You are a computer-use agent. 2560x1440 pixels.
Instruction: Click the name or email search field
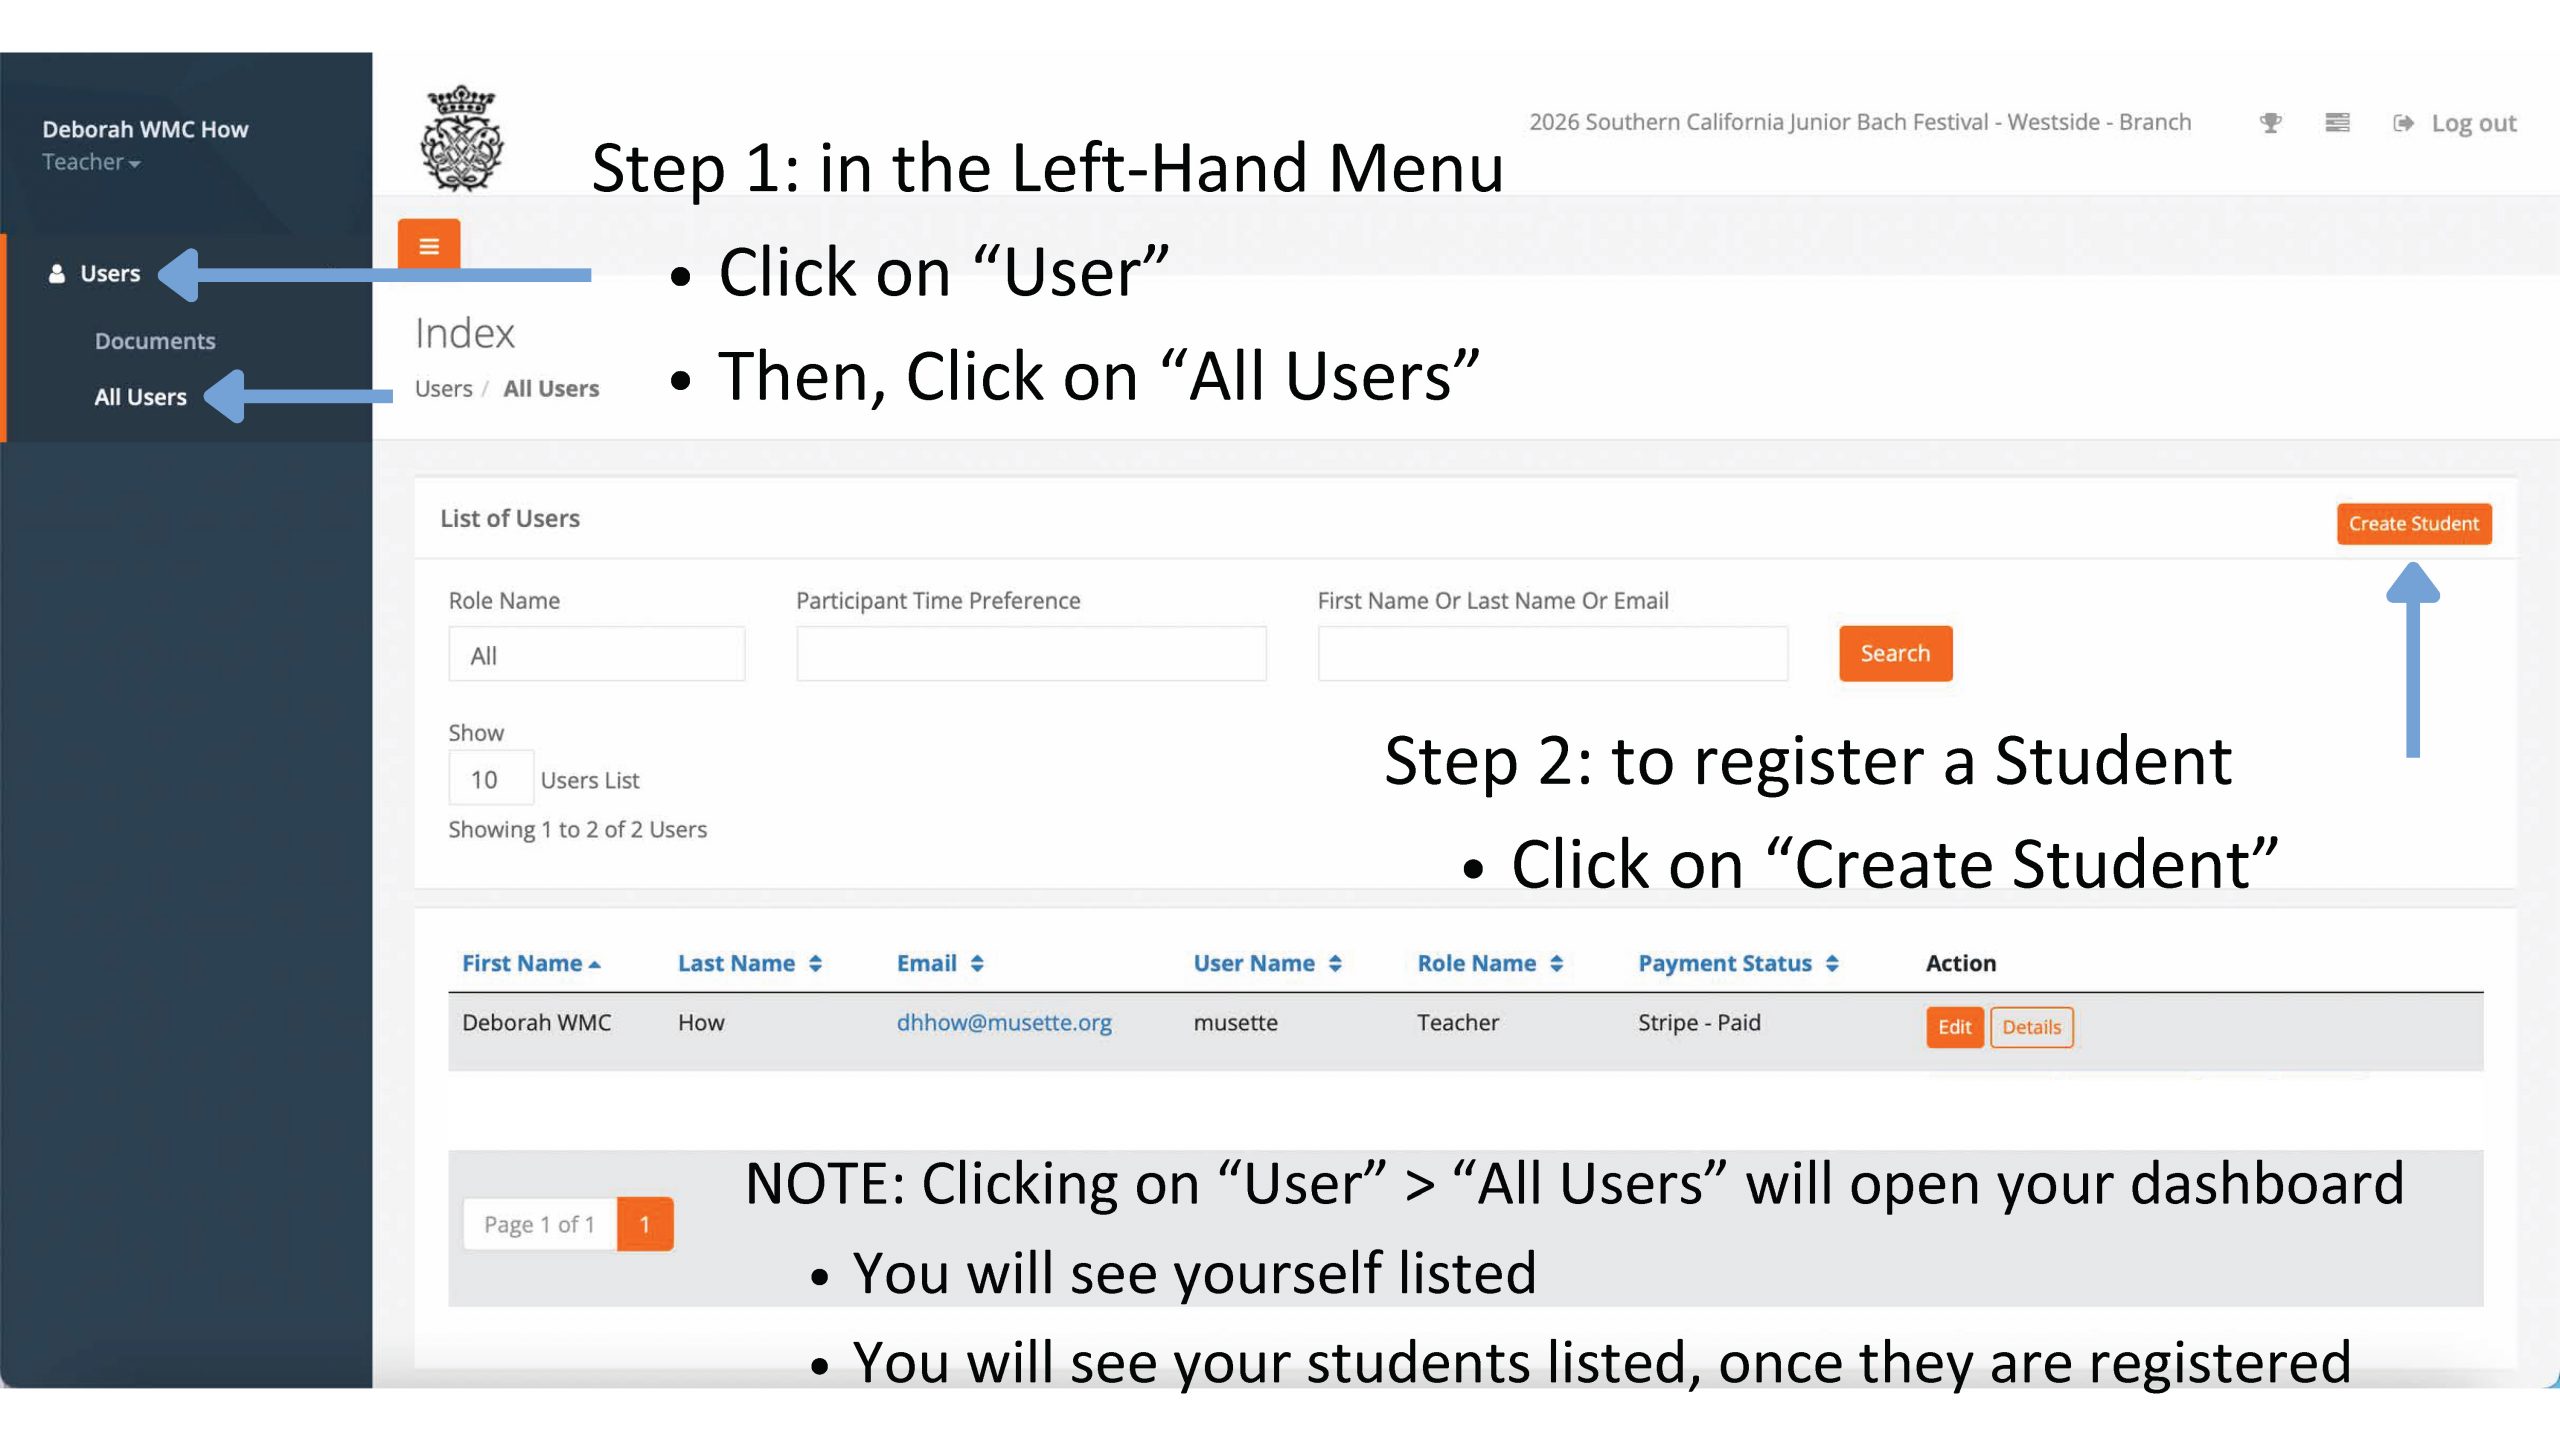[1552, 654]
